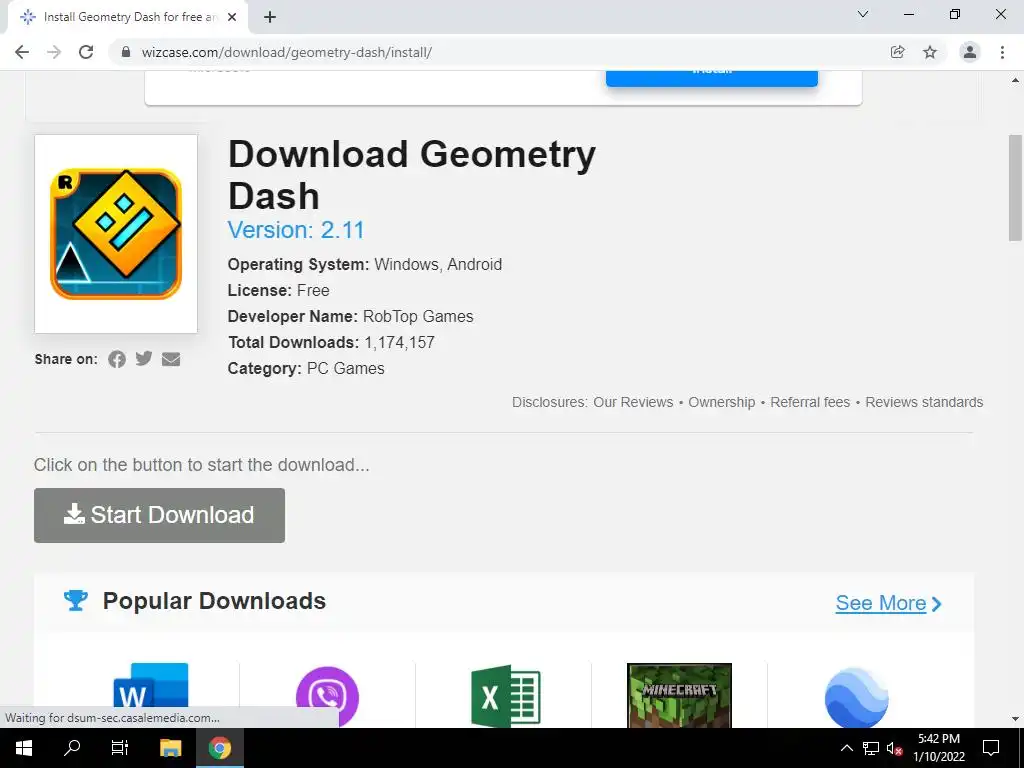
Task: Click the Total Downloads 1,174,157 value
Action: tap(399, 342)
